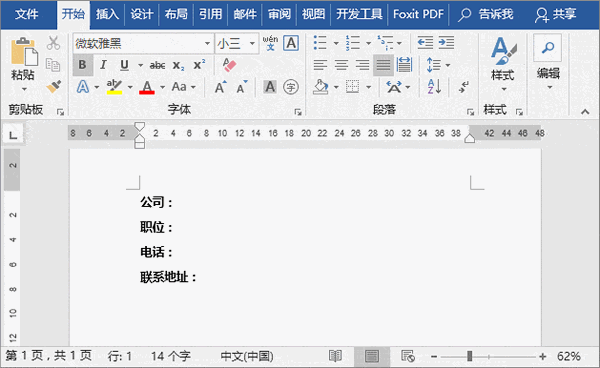
Task: Click the 共享 share button
Action: click(x=556, y=15)
